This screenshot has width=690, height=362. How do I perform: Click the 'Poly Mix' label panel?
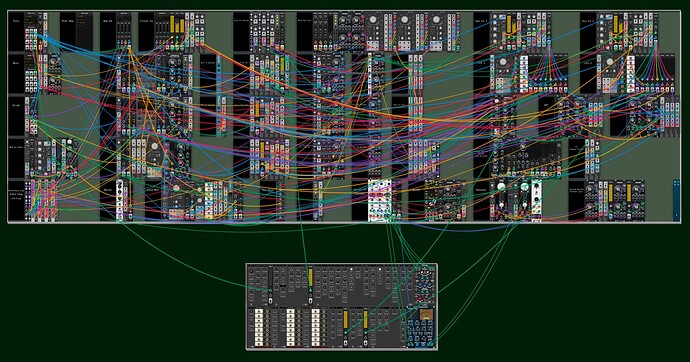(x=153, y=201)
